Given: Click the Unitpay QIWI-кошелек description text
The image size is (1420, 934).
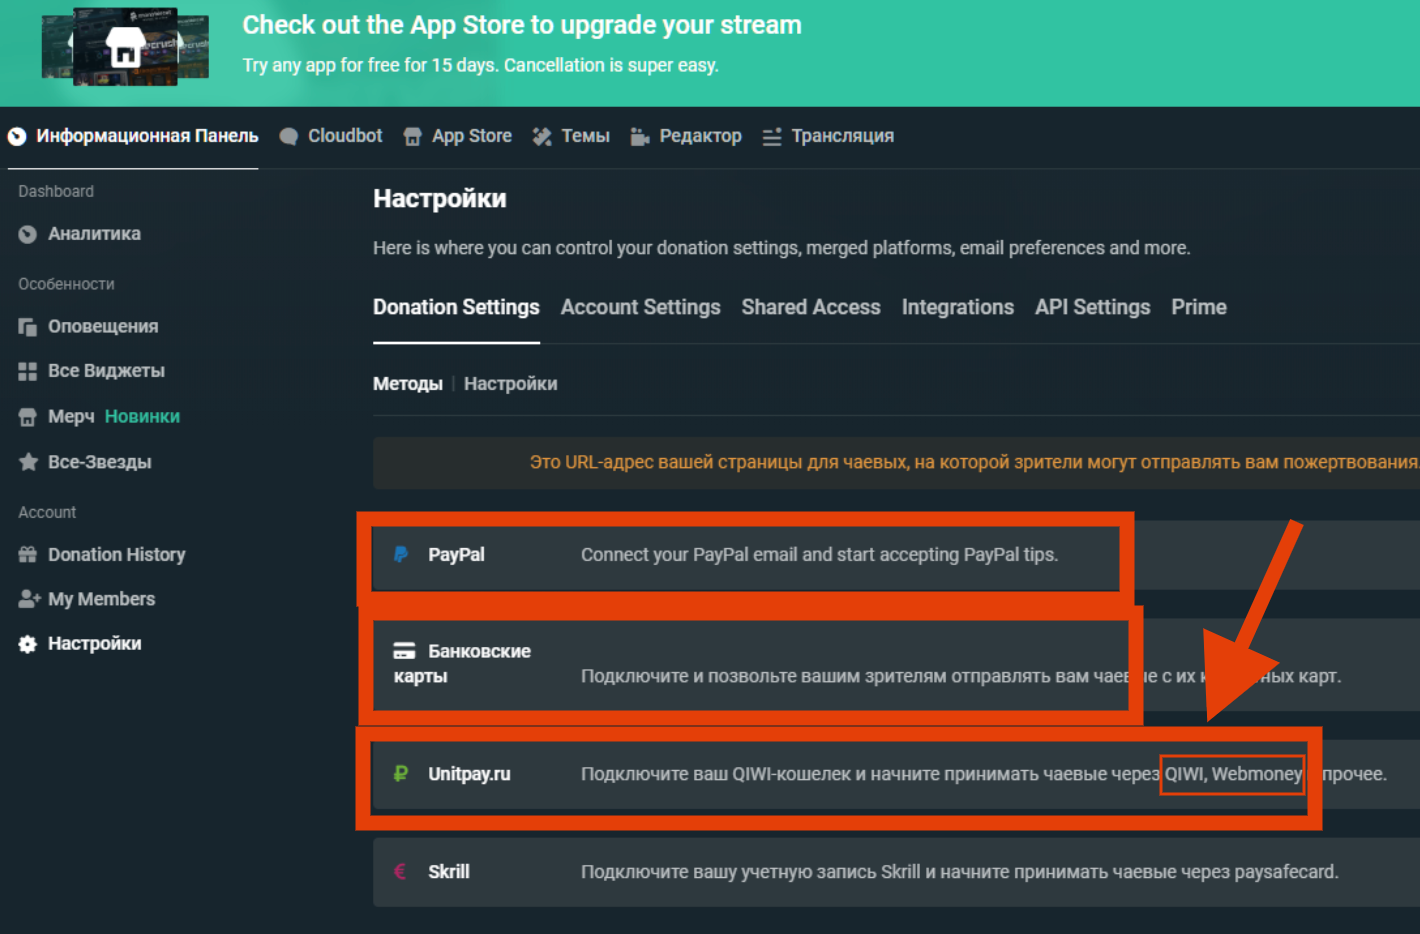Looking at the screenshot, I should point(984,774).
